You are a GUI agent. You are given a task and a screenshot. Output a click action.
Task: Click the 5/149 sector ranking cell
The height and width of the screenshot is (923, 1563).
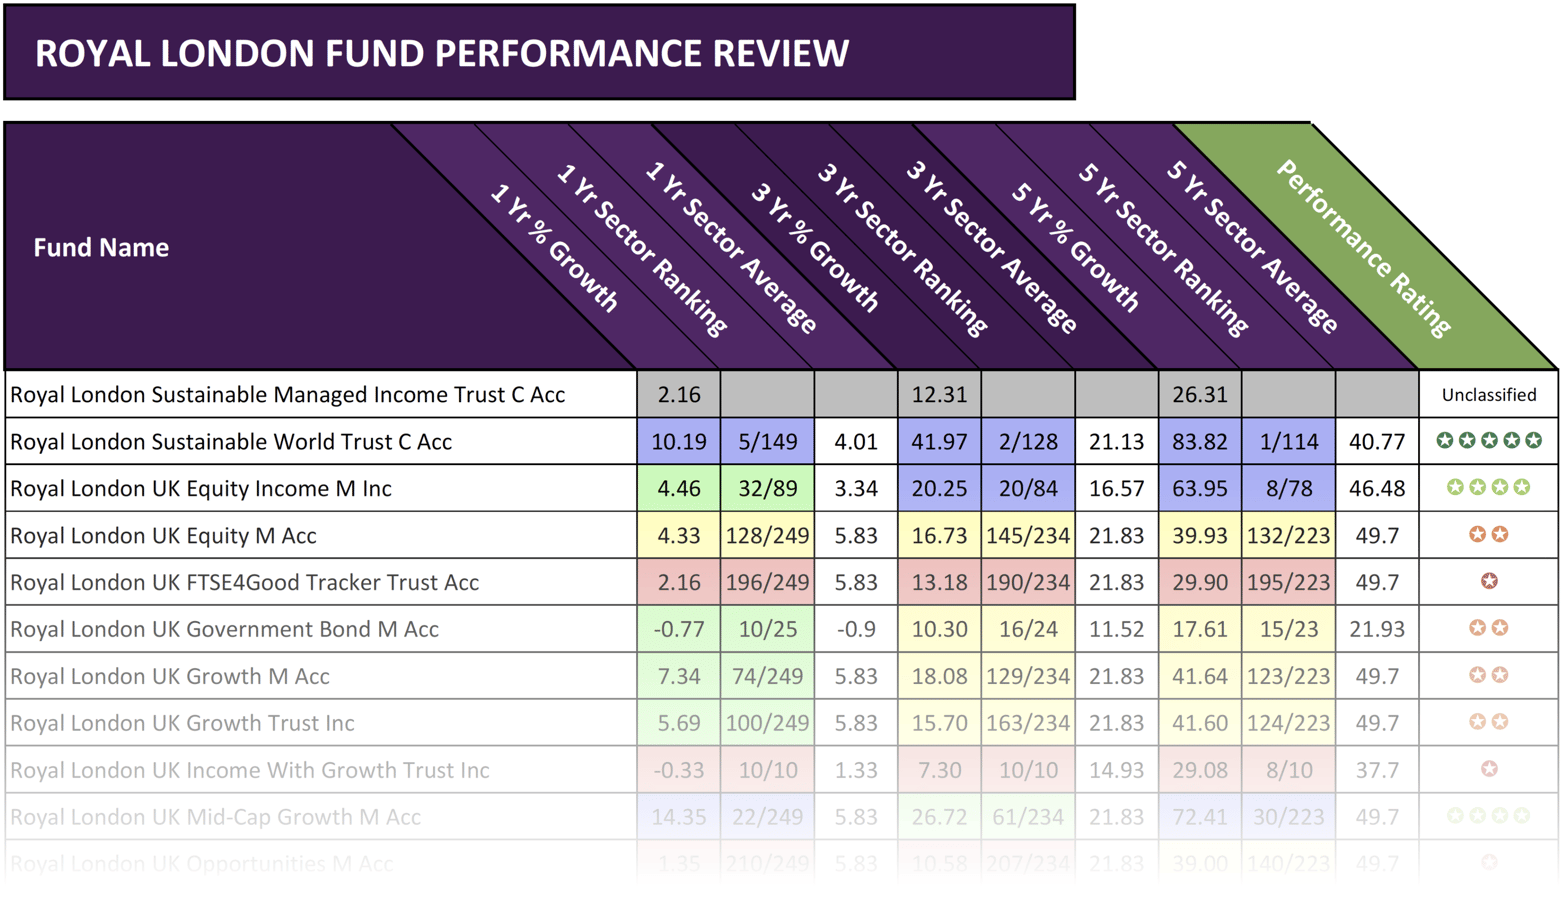point(768,442)
